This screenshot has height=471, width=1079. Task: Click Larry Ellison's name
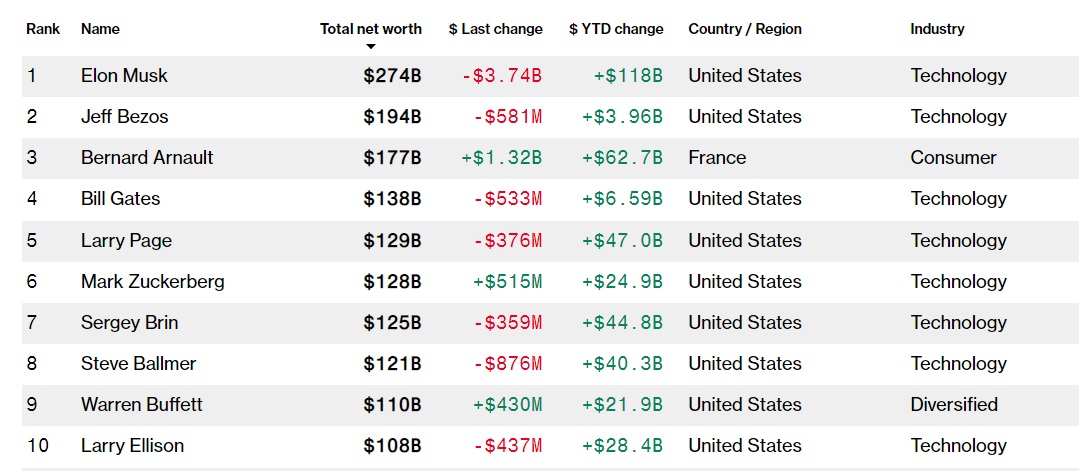[x=132, y=445]
